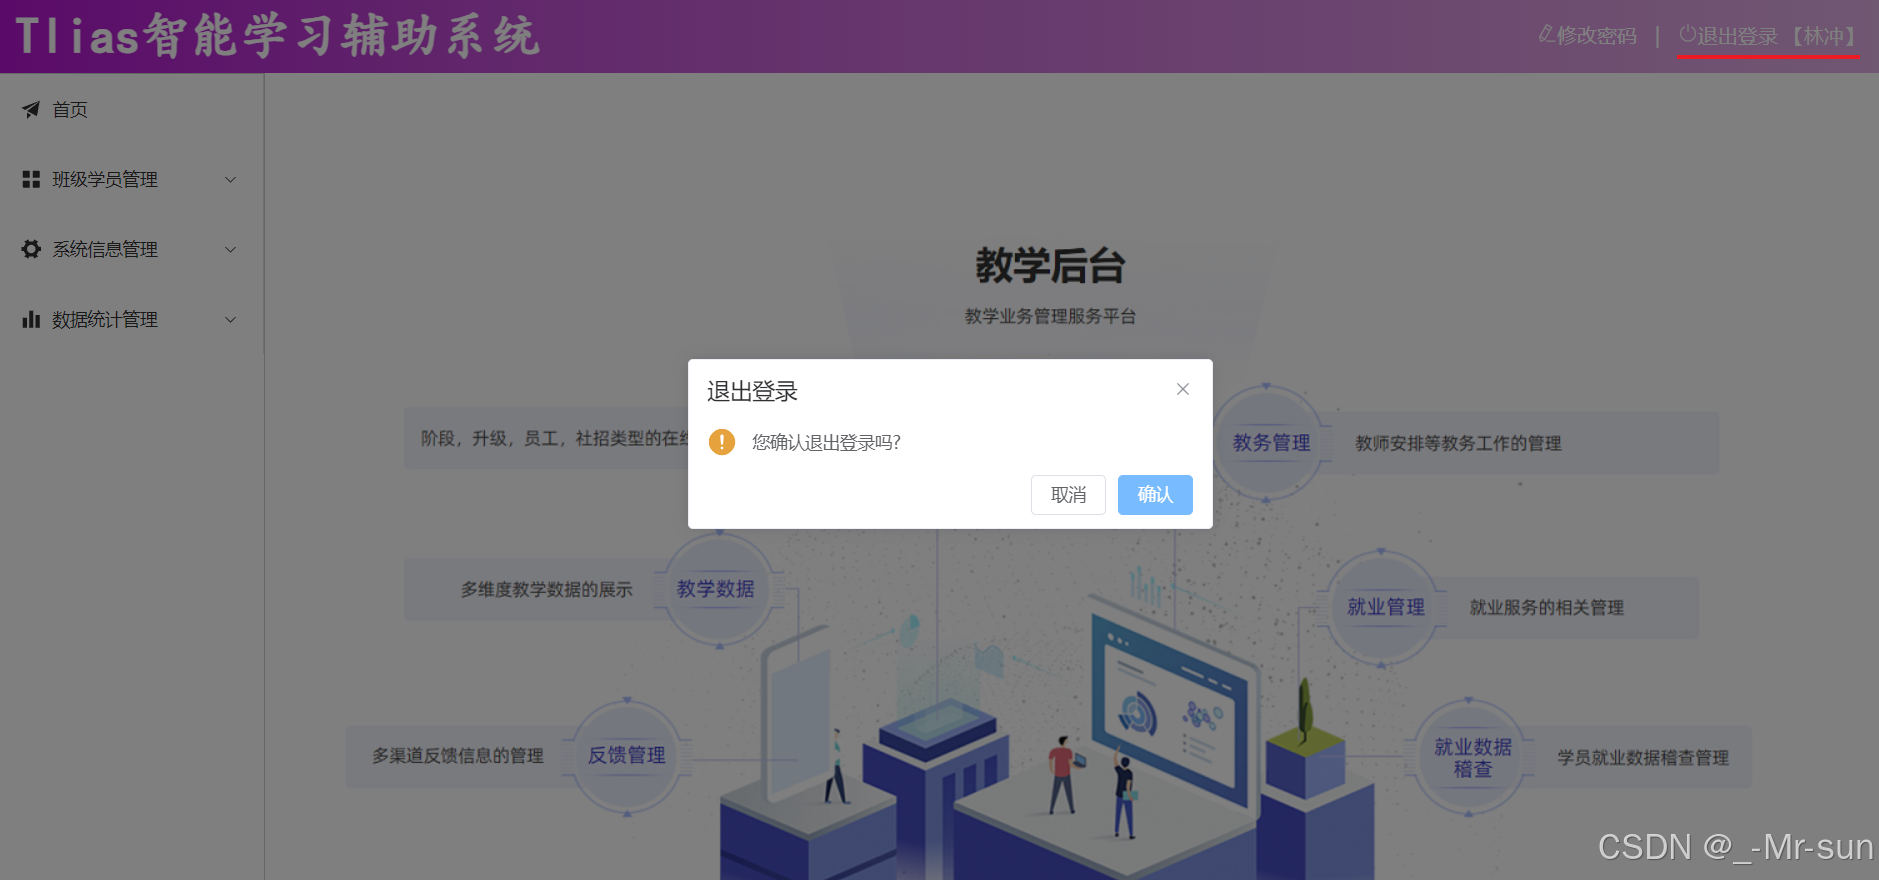The height and width of the screenshot is (880, 1879).
Task: Click 退出登录【林冲】 in the header
Action: tap(1768, 36)
